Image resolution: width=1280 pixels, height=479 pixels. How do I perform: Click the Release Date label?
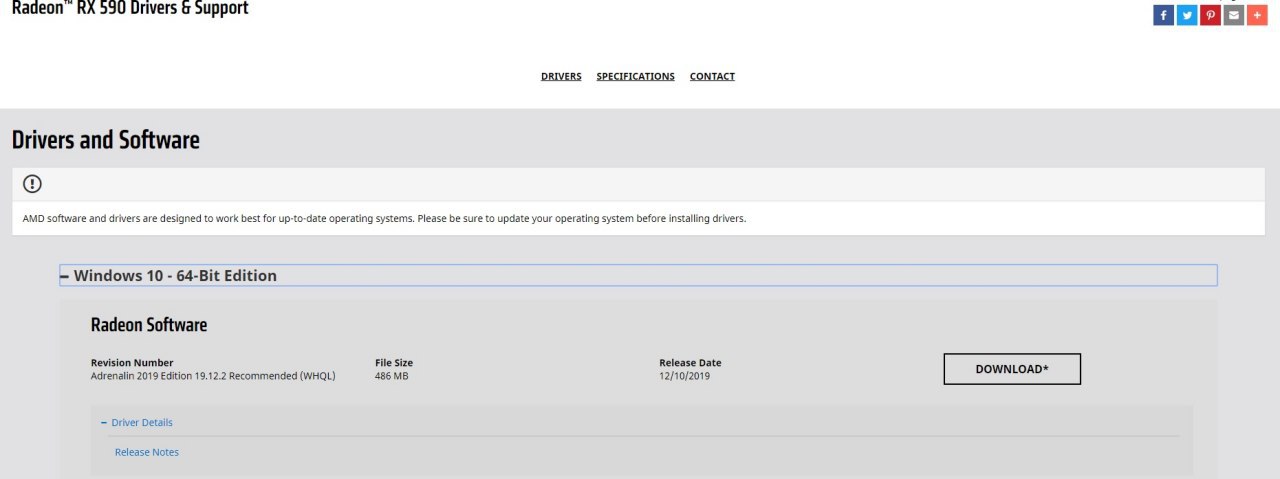[x=690, y=363]
